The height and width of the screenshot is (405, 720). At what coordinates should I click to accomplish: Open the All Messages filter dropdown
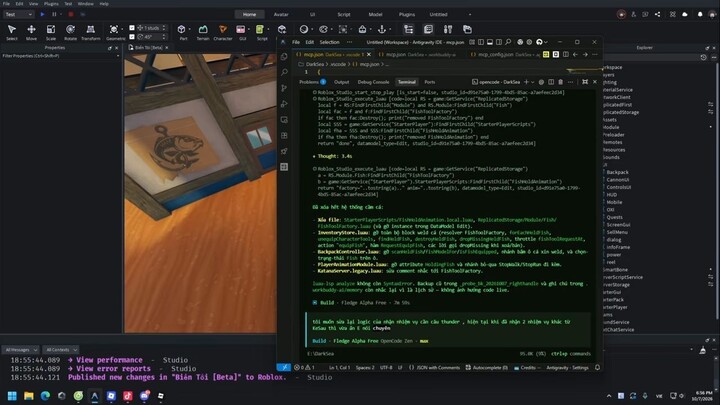(x=21, y=350)
